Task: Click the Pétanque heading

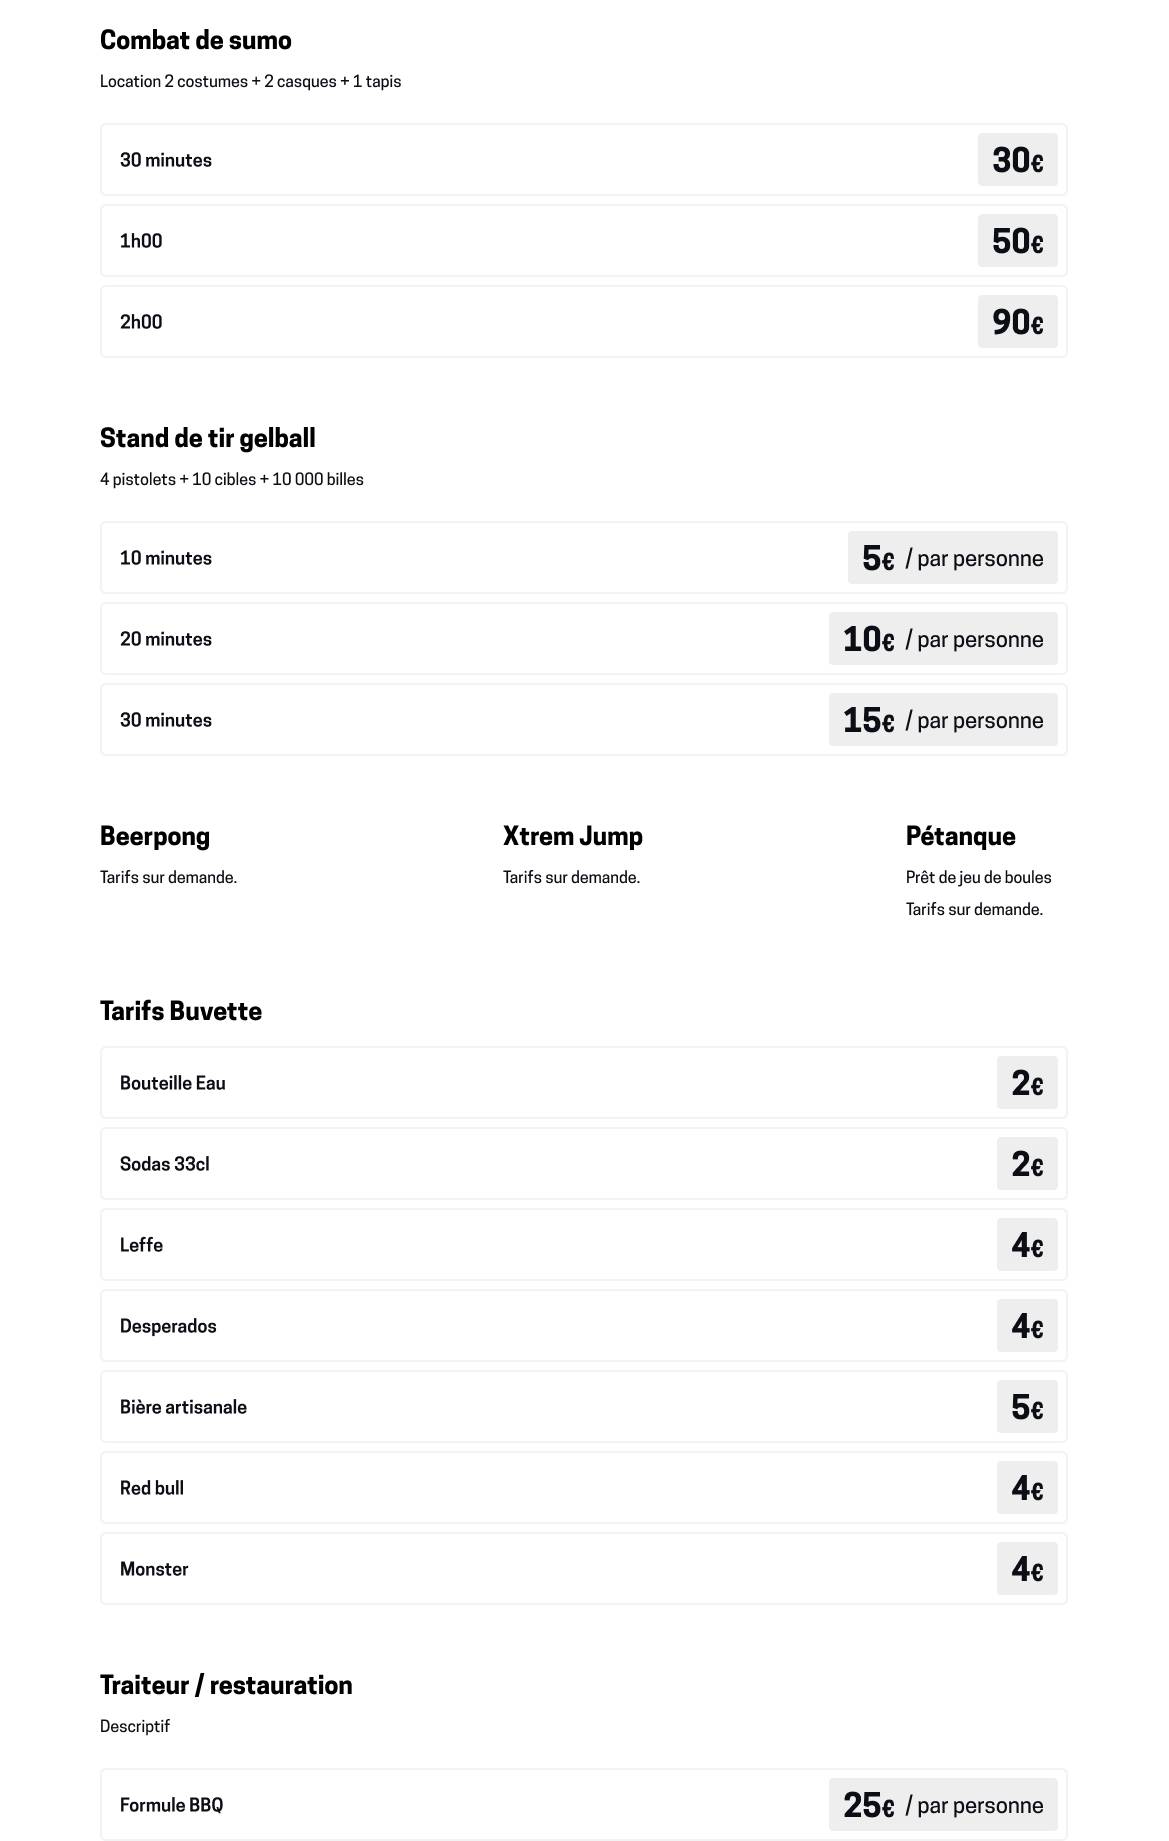Action: pos(960,836)
